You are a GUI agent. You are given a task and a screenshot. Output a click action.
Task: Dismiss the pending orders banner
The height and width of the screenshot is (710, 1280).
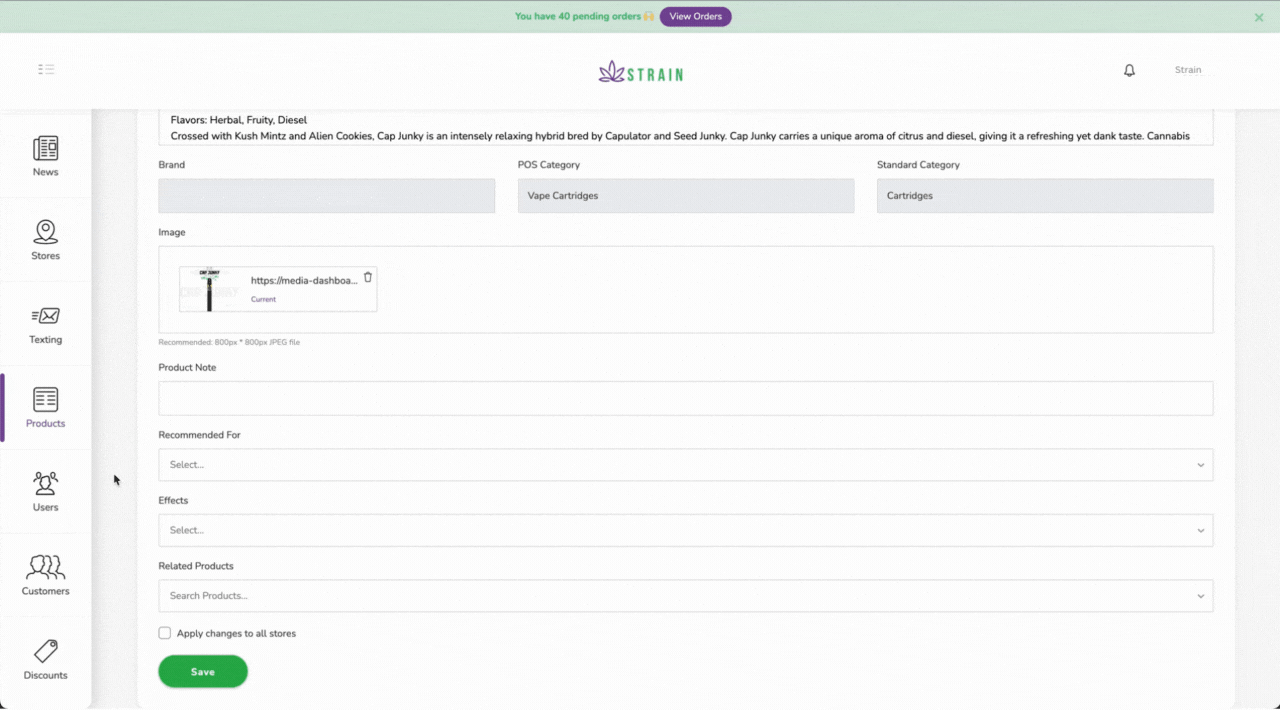(x=1259, y=17)
